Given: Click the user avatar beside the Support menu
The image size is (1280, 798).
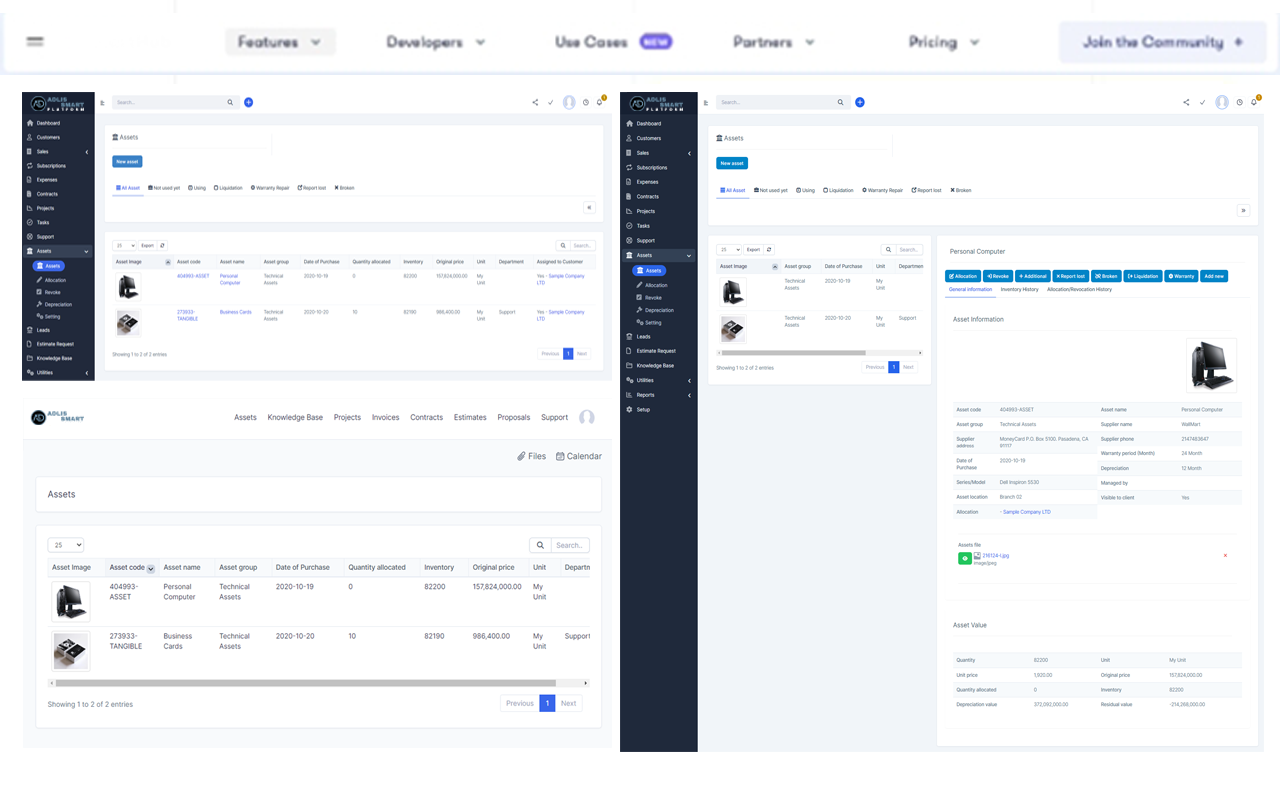Looking at the screenshot, I should coord(587,418).
